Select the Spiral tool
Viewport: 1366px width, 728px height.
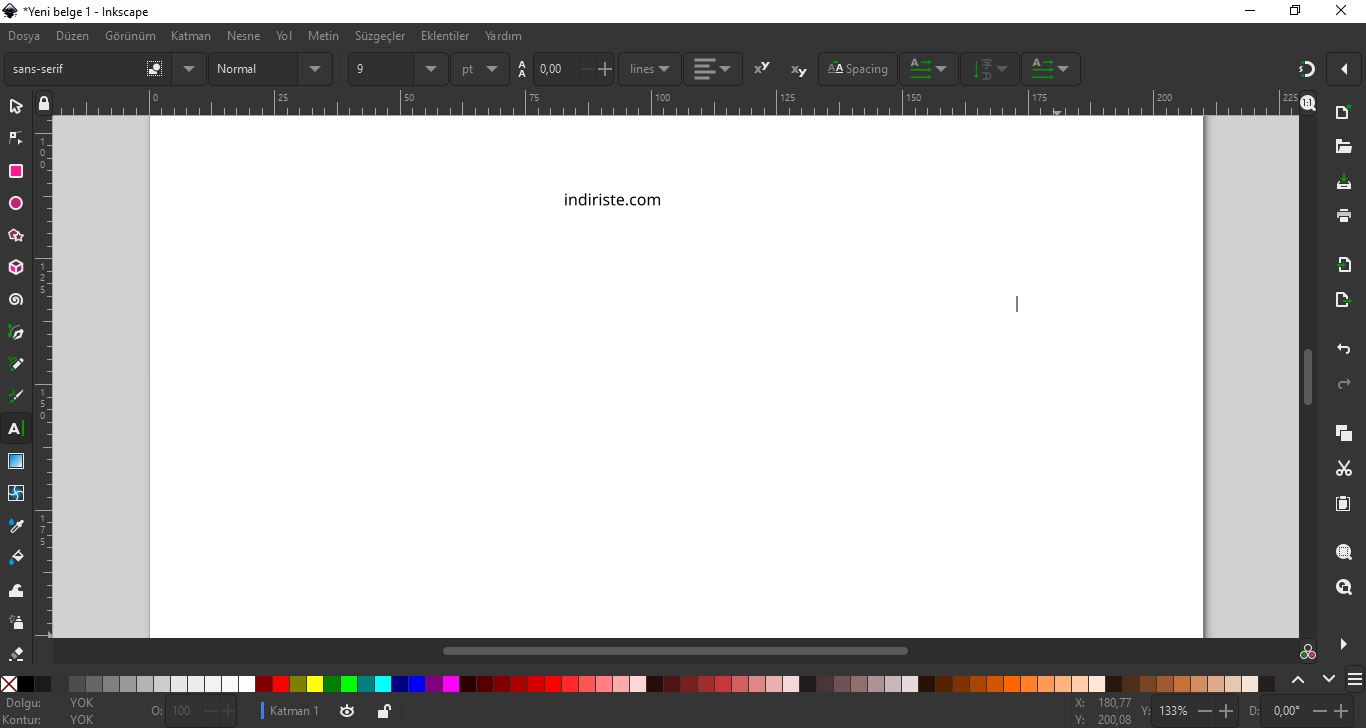[x=16, y=300]
